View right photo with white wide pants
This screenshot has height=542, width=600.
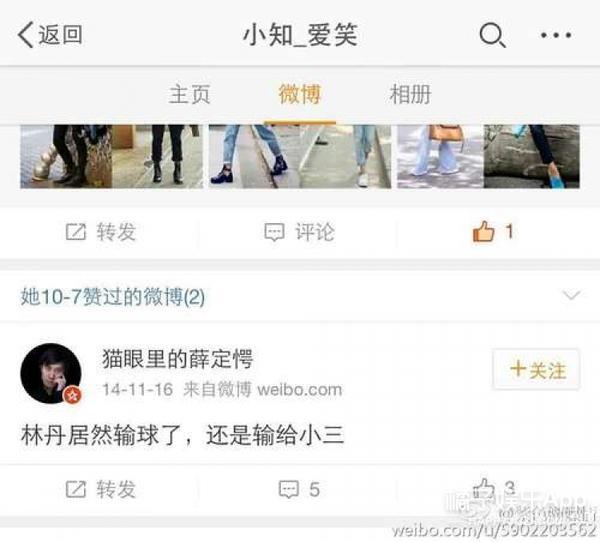pyautogui.click(x=488, y=156)
